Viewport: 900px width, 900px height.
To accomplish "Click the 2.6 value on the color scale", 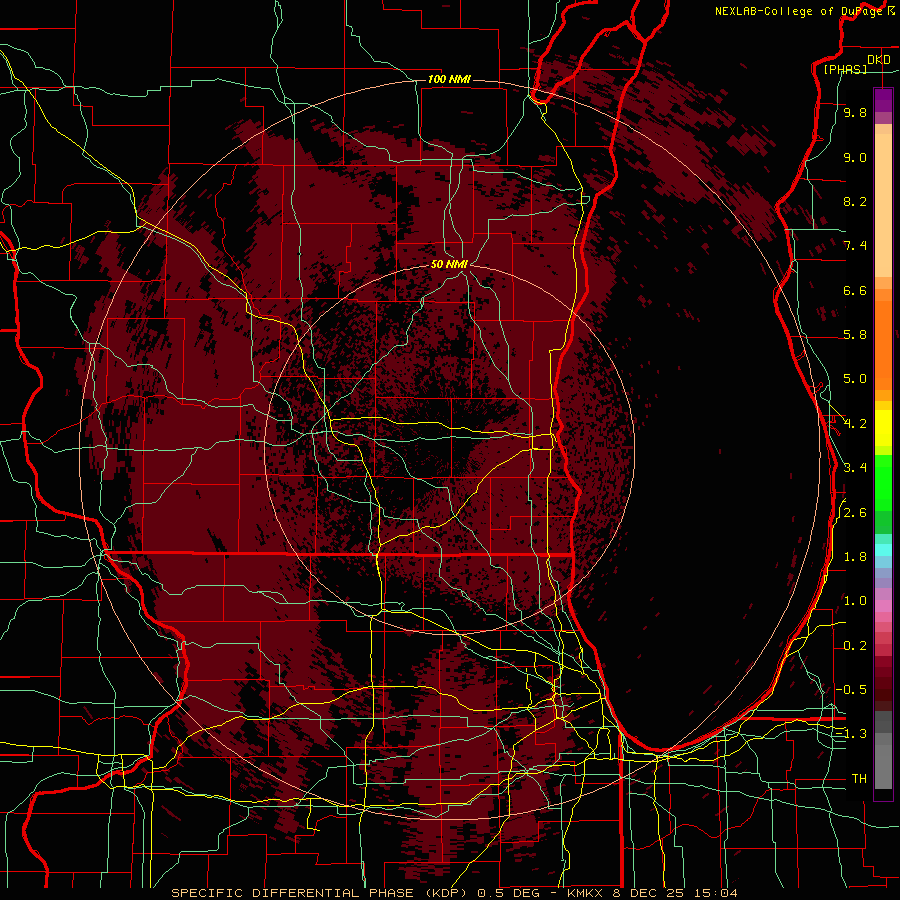I will [x=855, y=513].
